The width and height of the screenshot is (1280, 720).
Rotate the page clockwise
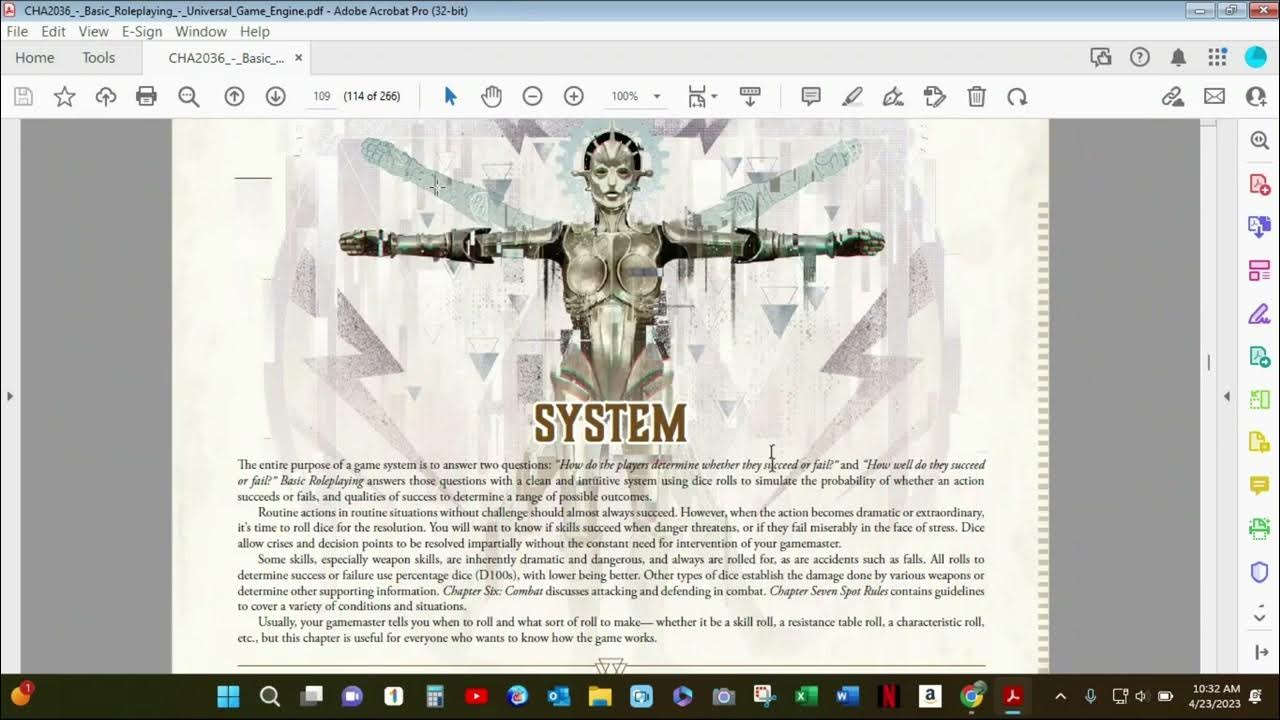coord(1017,96)
